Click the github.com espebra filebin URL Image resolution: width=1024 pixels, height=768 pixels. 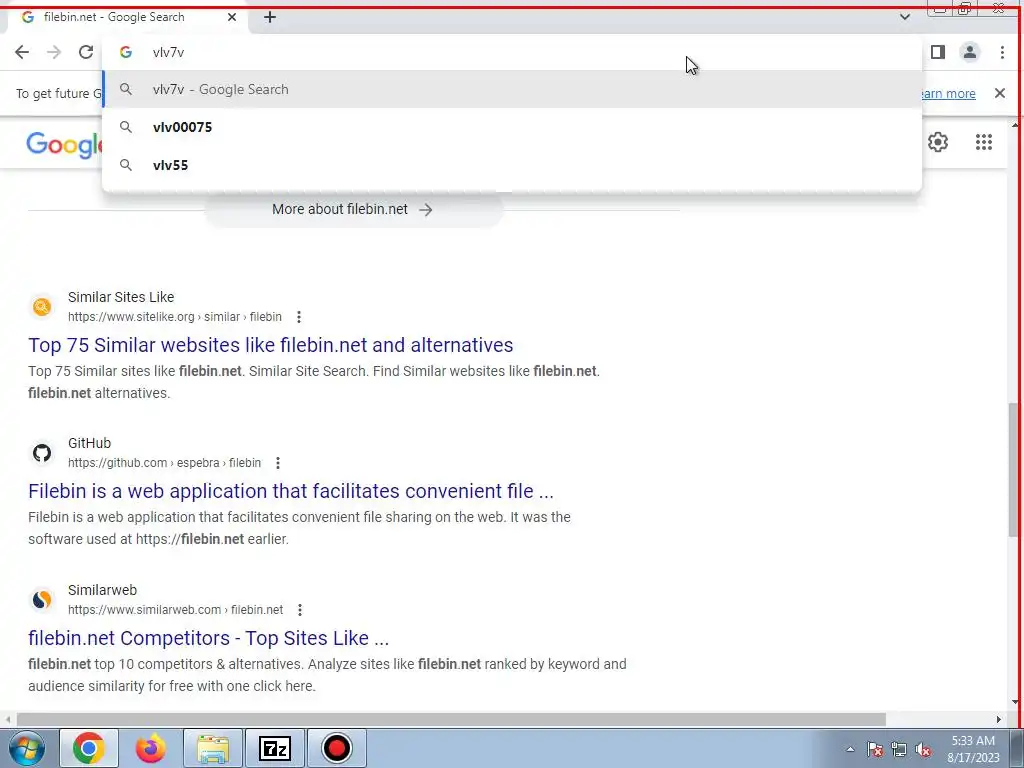(164, 463)
